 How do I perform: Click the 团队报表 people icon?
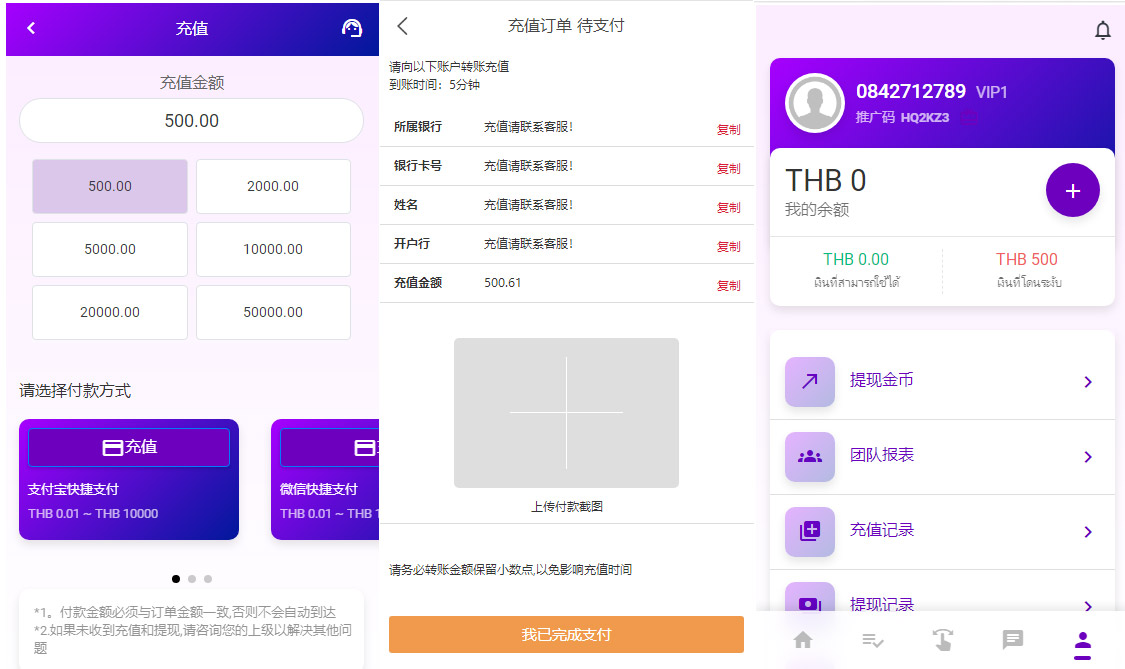tap(810, 457)
